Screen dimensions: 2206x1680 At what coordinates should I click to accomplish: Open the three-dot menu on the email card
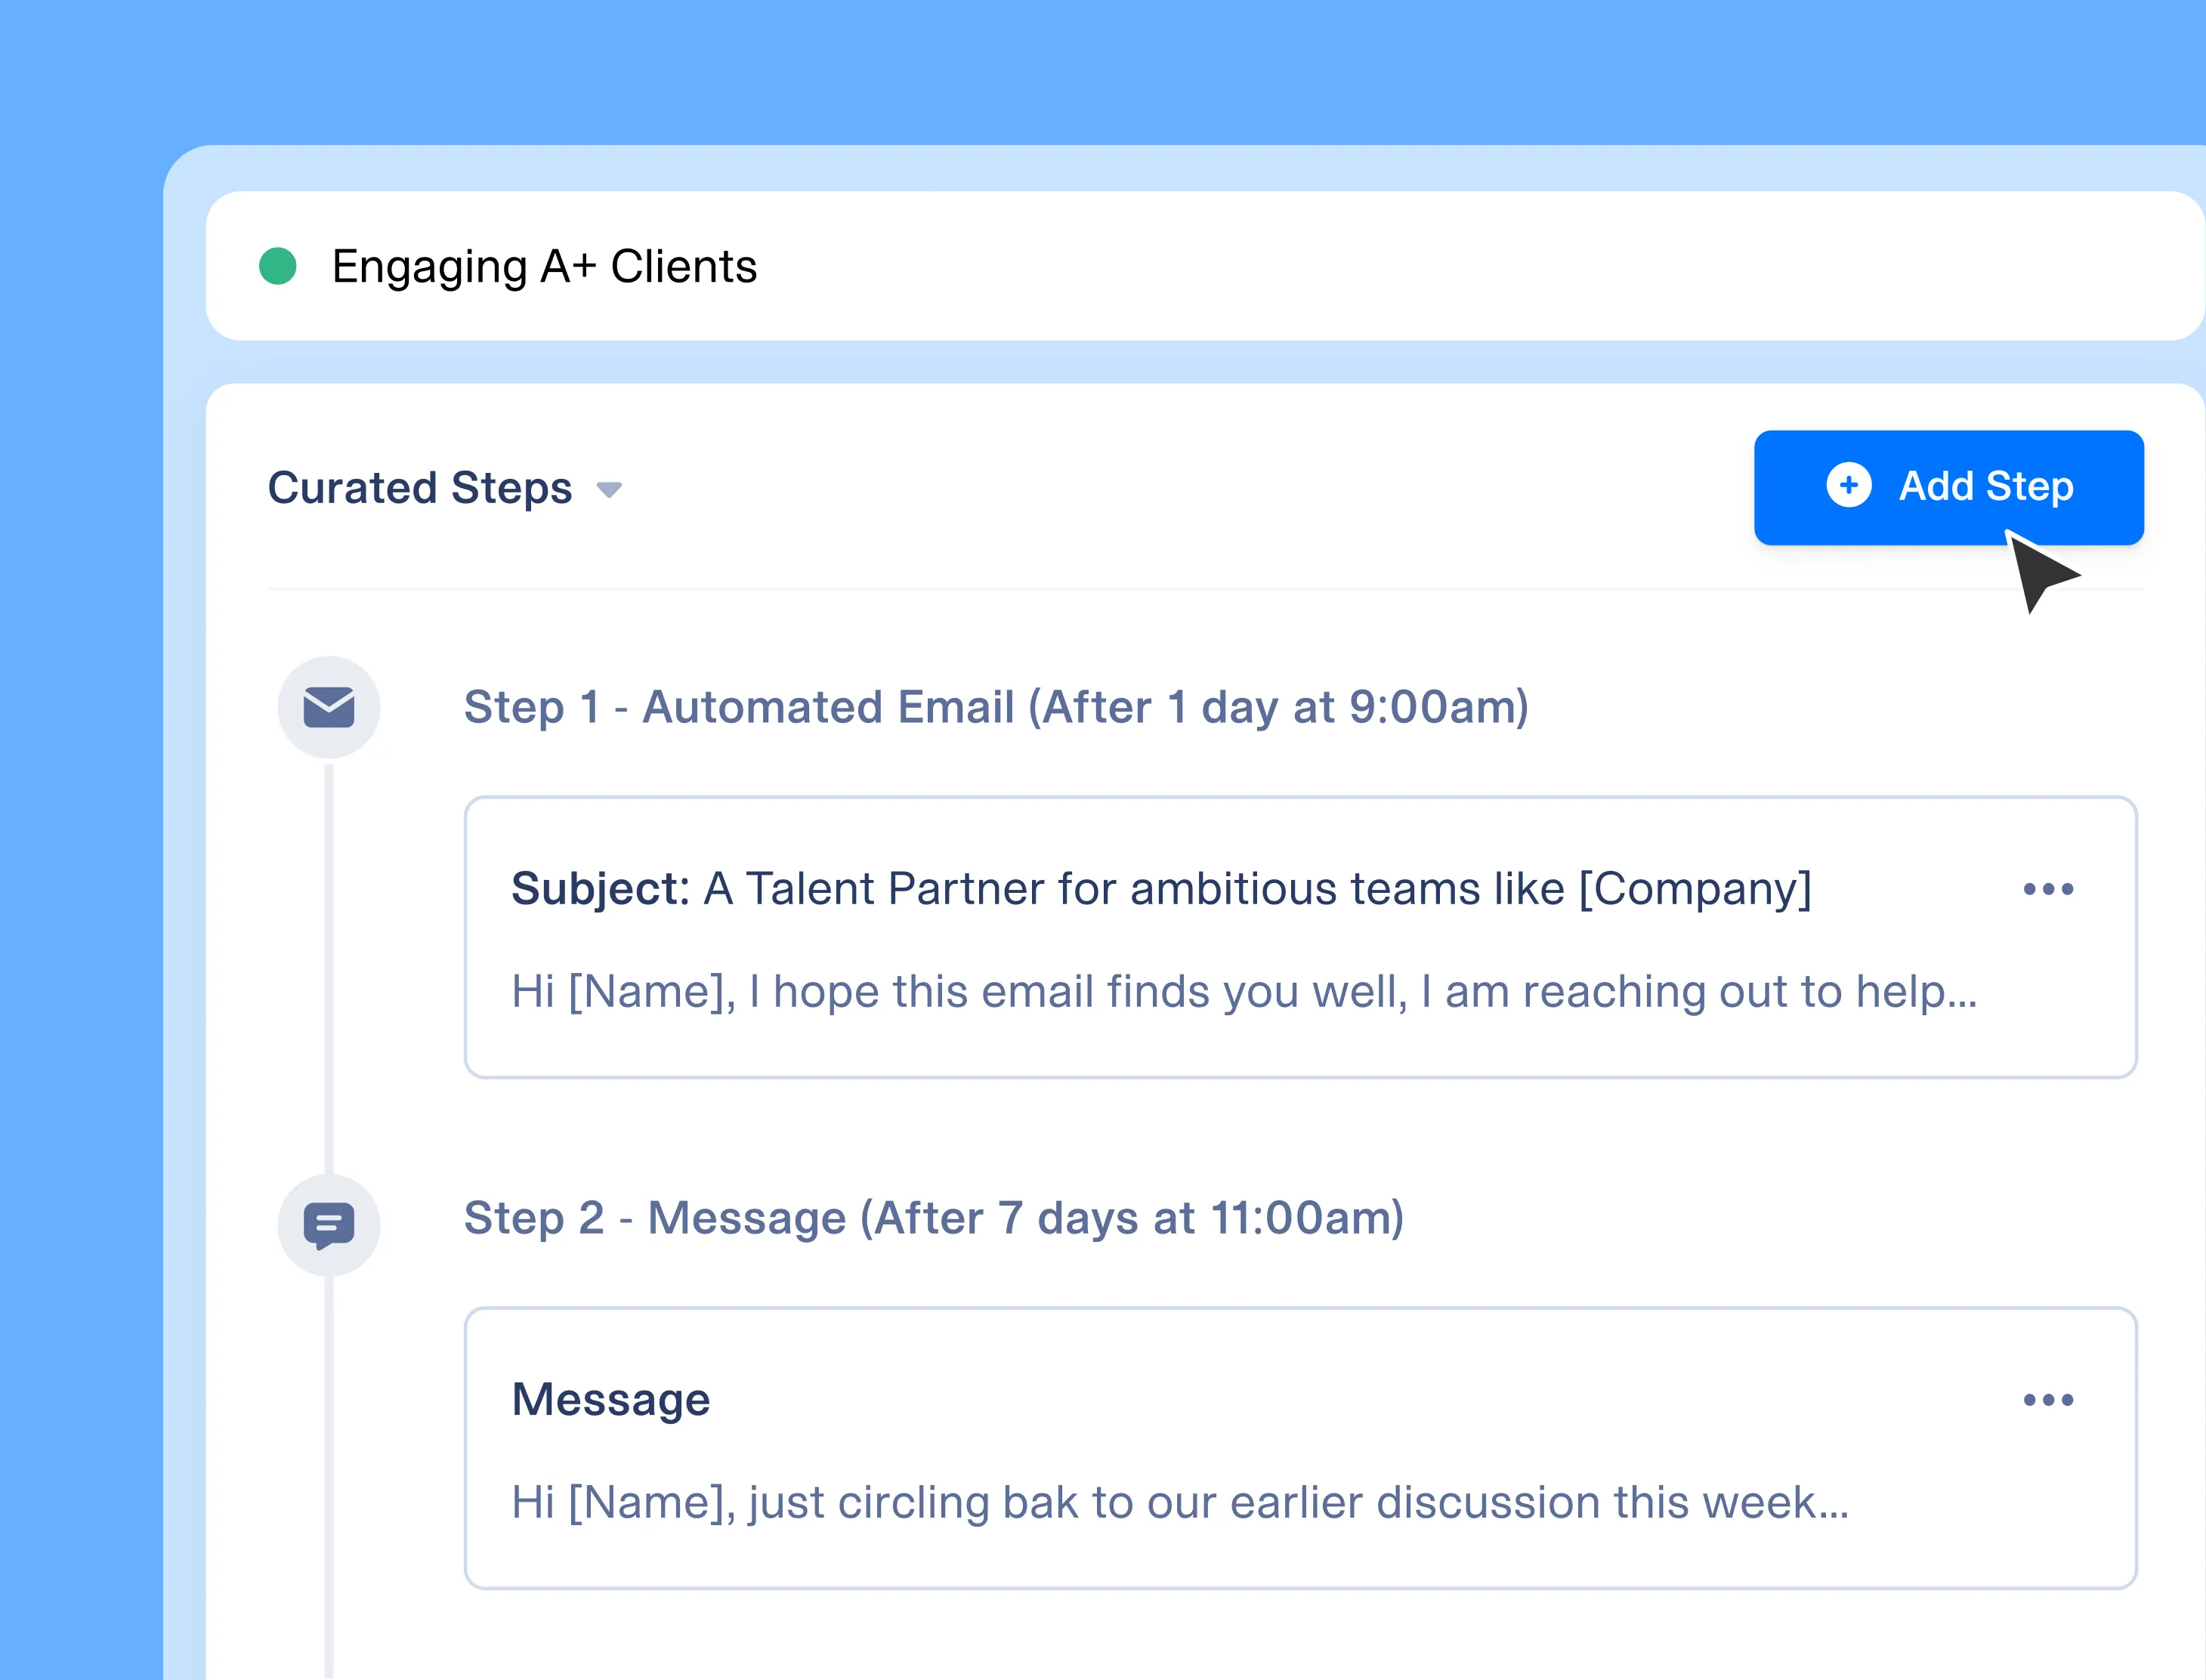pyautogui.click(x=2047, y=888)
